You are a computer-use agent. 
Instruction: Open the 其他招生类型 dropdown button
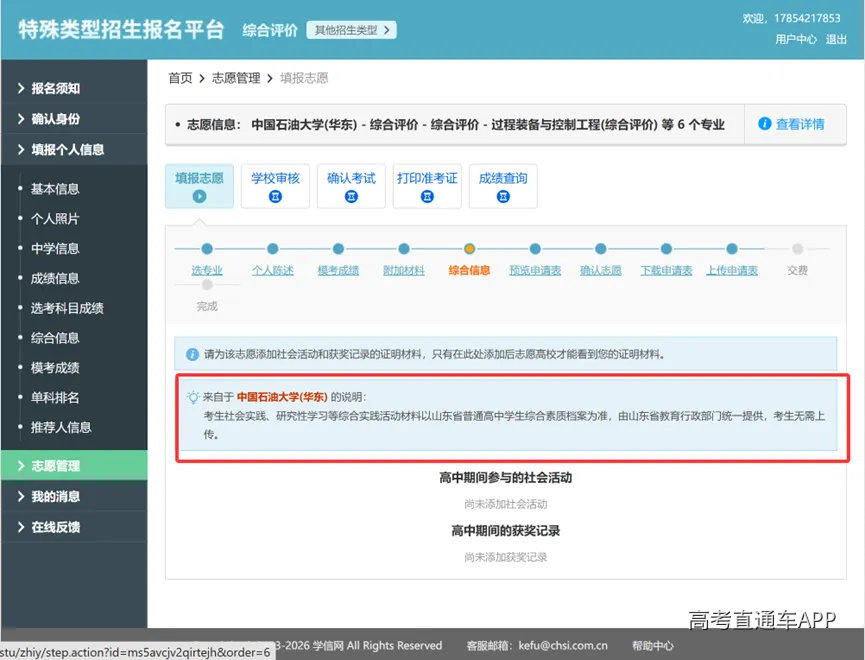[351, 30]
